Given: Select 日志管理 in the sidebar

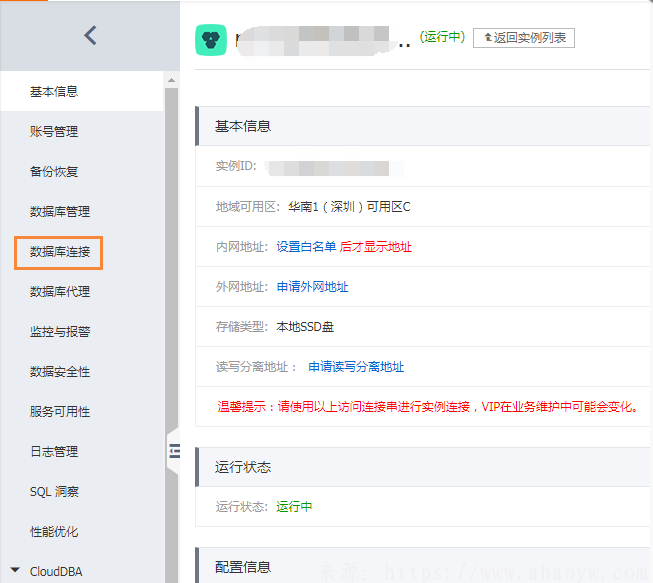Looking at the screenshot, I should [54, 452].
